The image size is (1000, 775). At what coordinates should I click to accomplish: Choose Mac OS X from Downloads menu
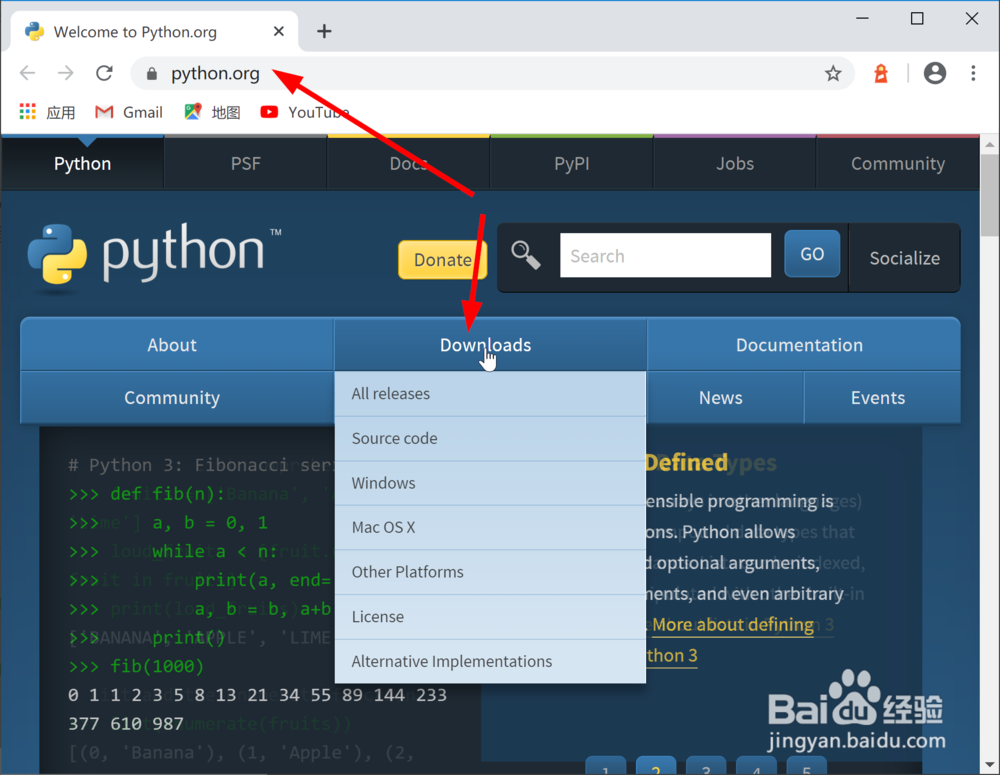pyautogui.click(x=490, y=528)
